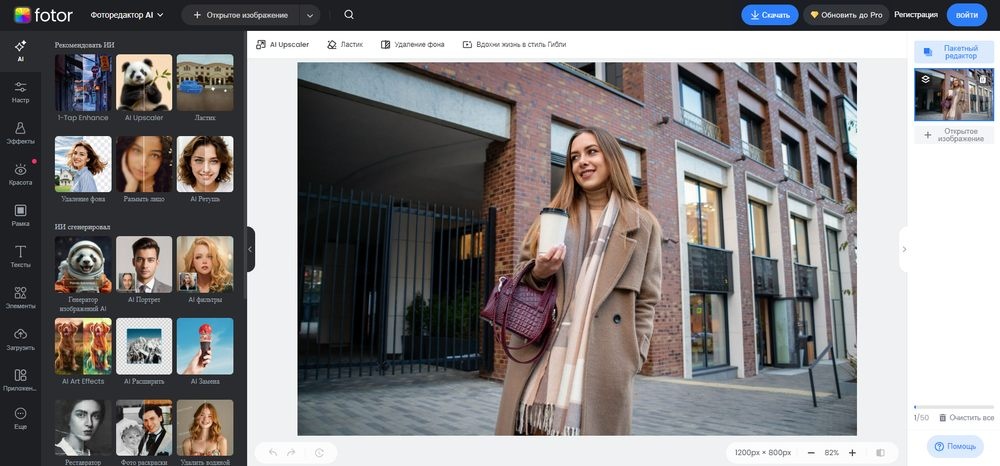Select the Красота beauty tool icon
The image size is (1000, 466).
point(20,174)
